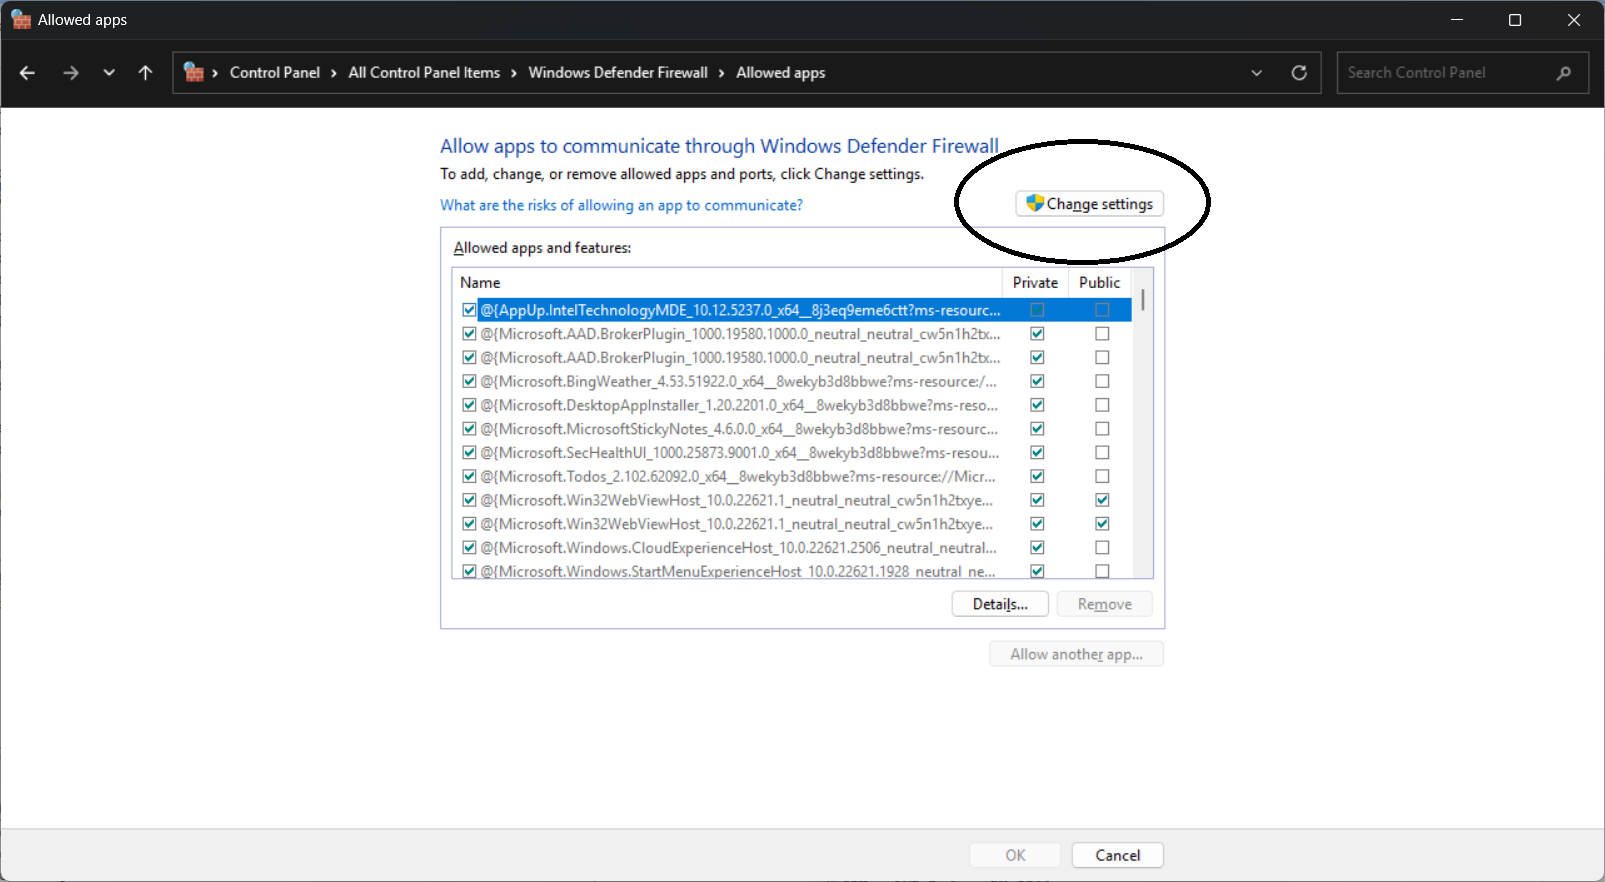
Task: Open recent locations dropdown arrow
Action: tap(109, 73)
